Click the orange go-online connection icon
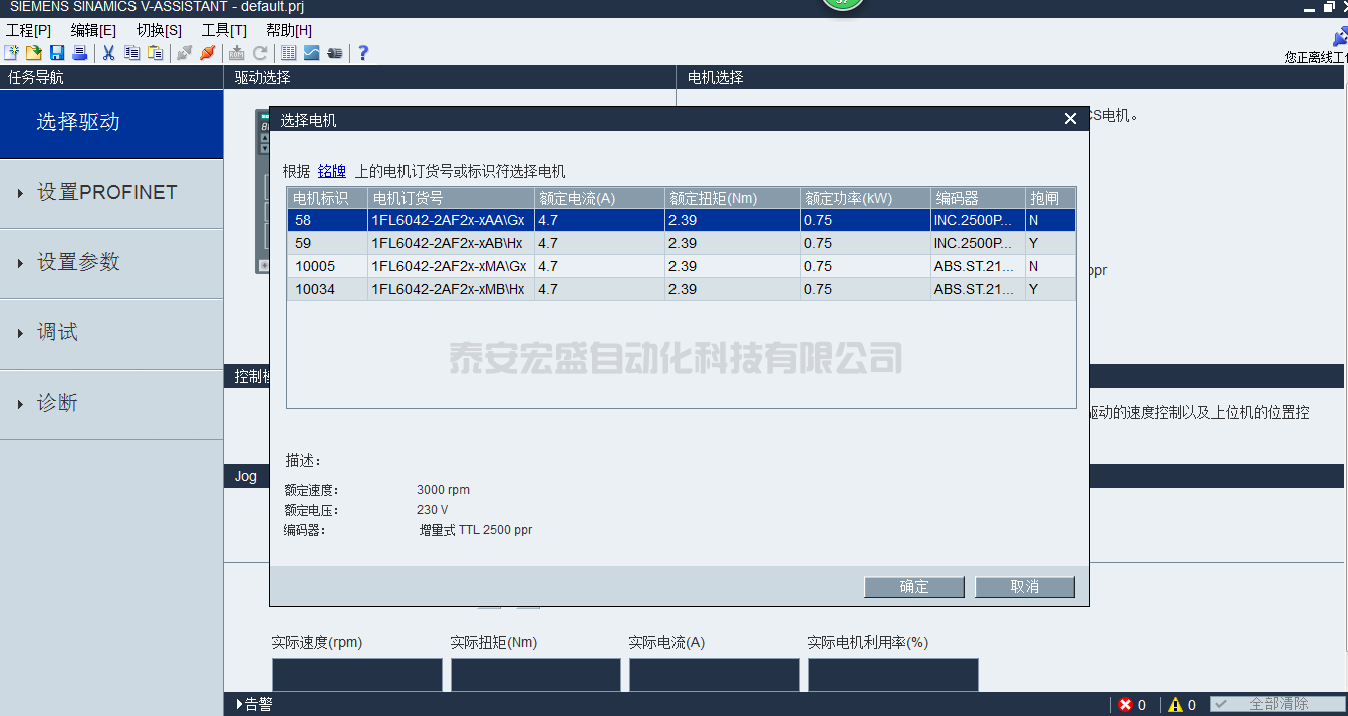This screenshot has width=1348, height=716. pyautogui.click(x=207, y=53)
